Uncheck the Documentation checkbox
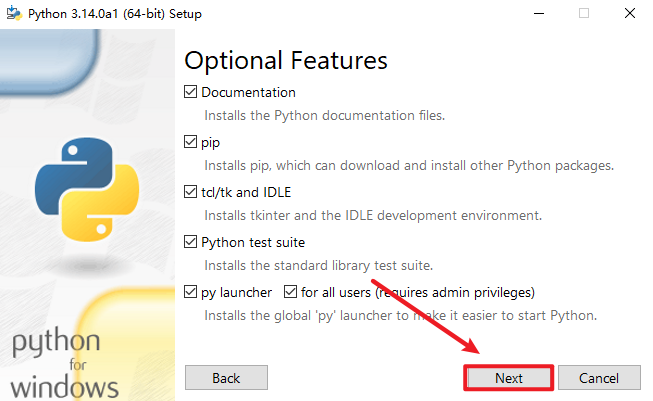653x401 pixels. 192,93
